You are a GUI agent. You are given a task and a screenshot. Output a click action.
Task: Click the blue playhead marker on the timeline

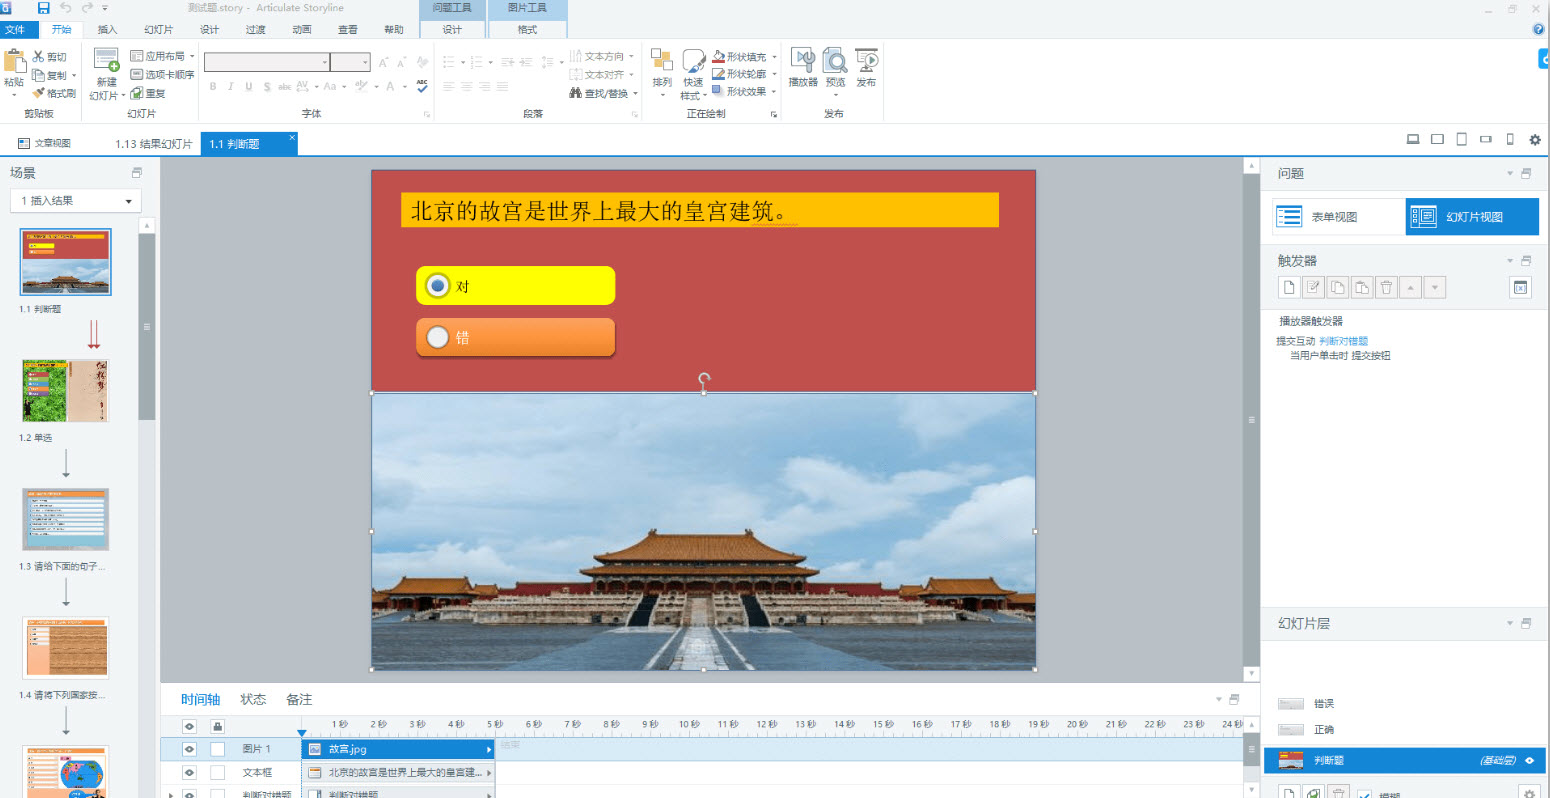pyautogui.click(x=302, y=734)
